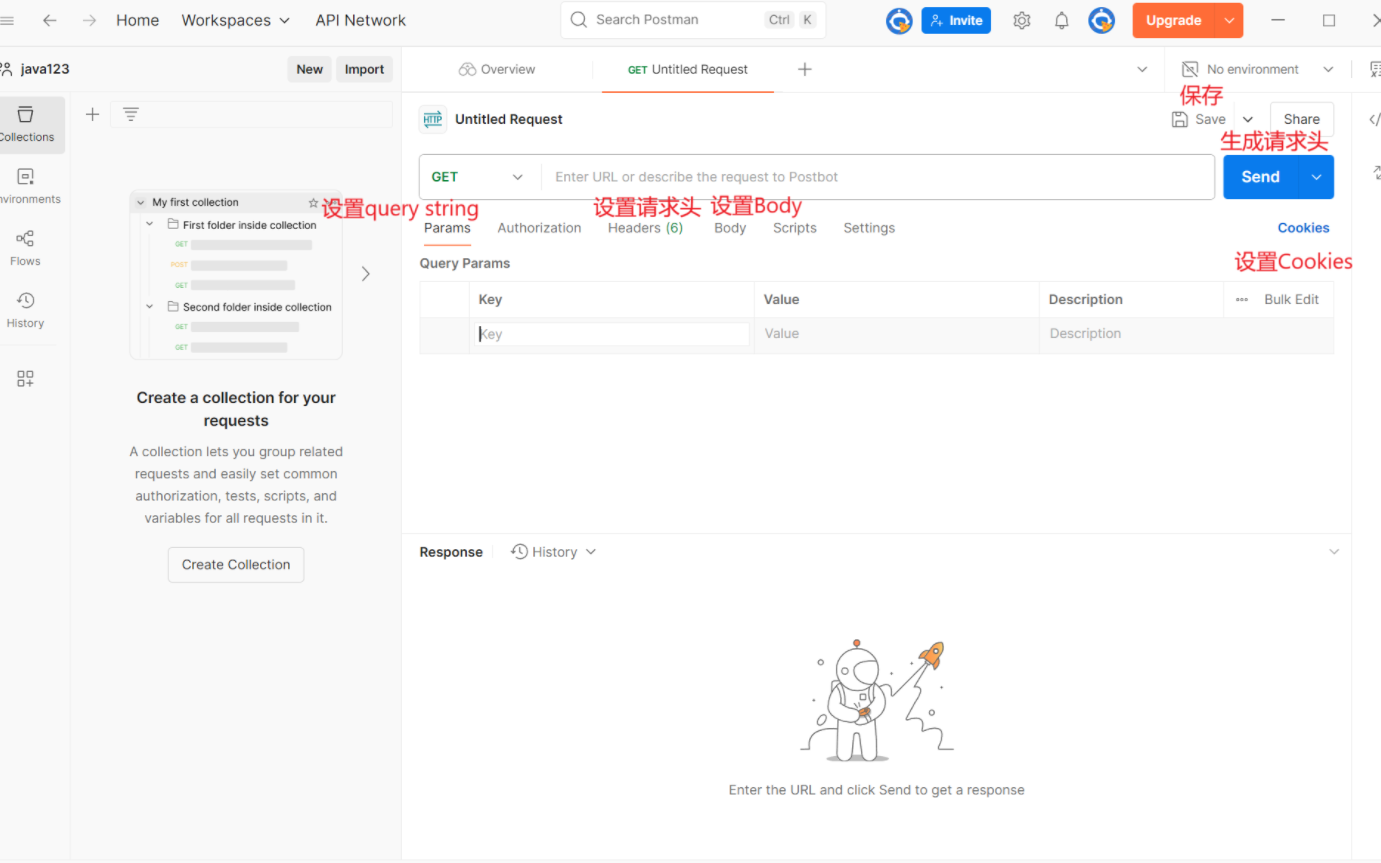Open the configure sidebar apps icon
Viewport: 1381px width, 863px height.
coord(26,379)
